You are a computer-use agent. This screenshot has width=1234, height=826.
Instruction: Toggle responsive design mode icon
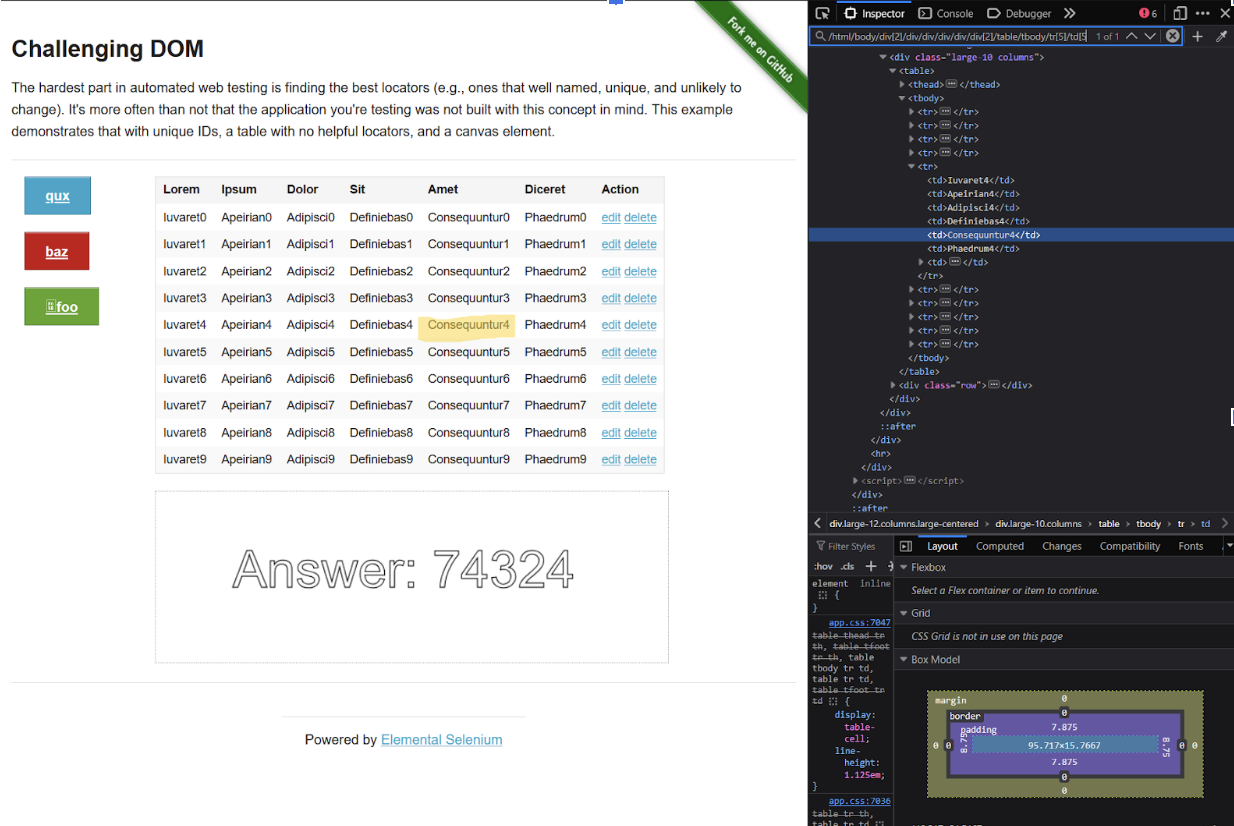(x=1180, y=13)
